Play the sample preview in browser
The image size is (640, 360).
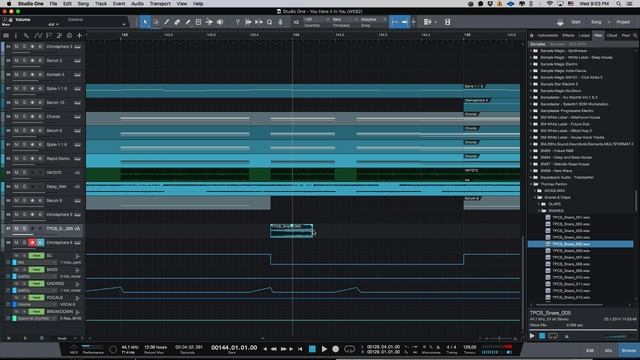point(532,336)
